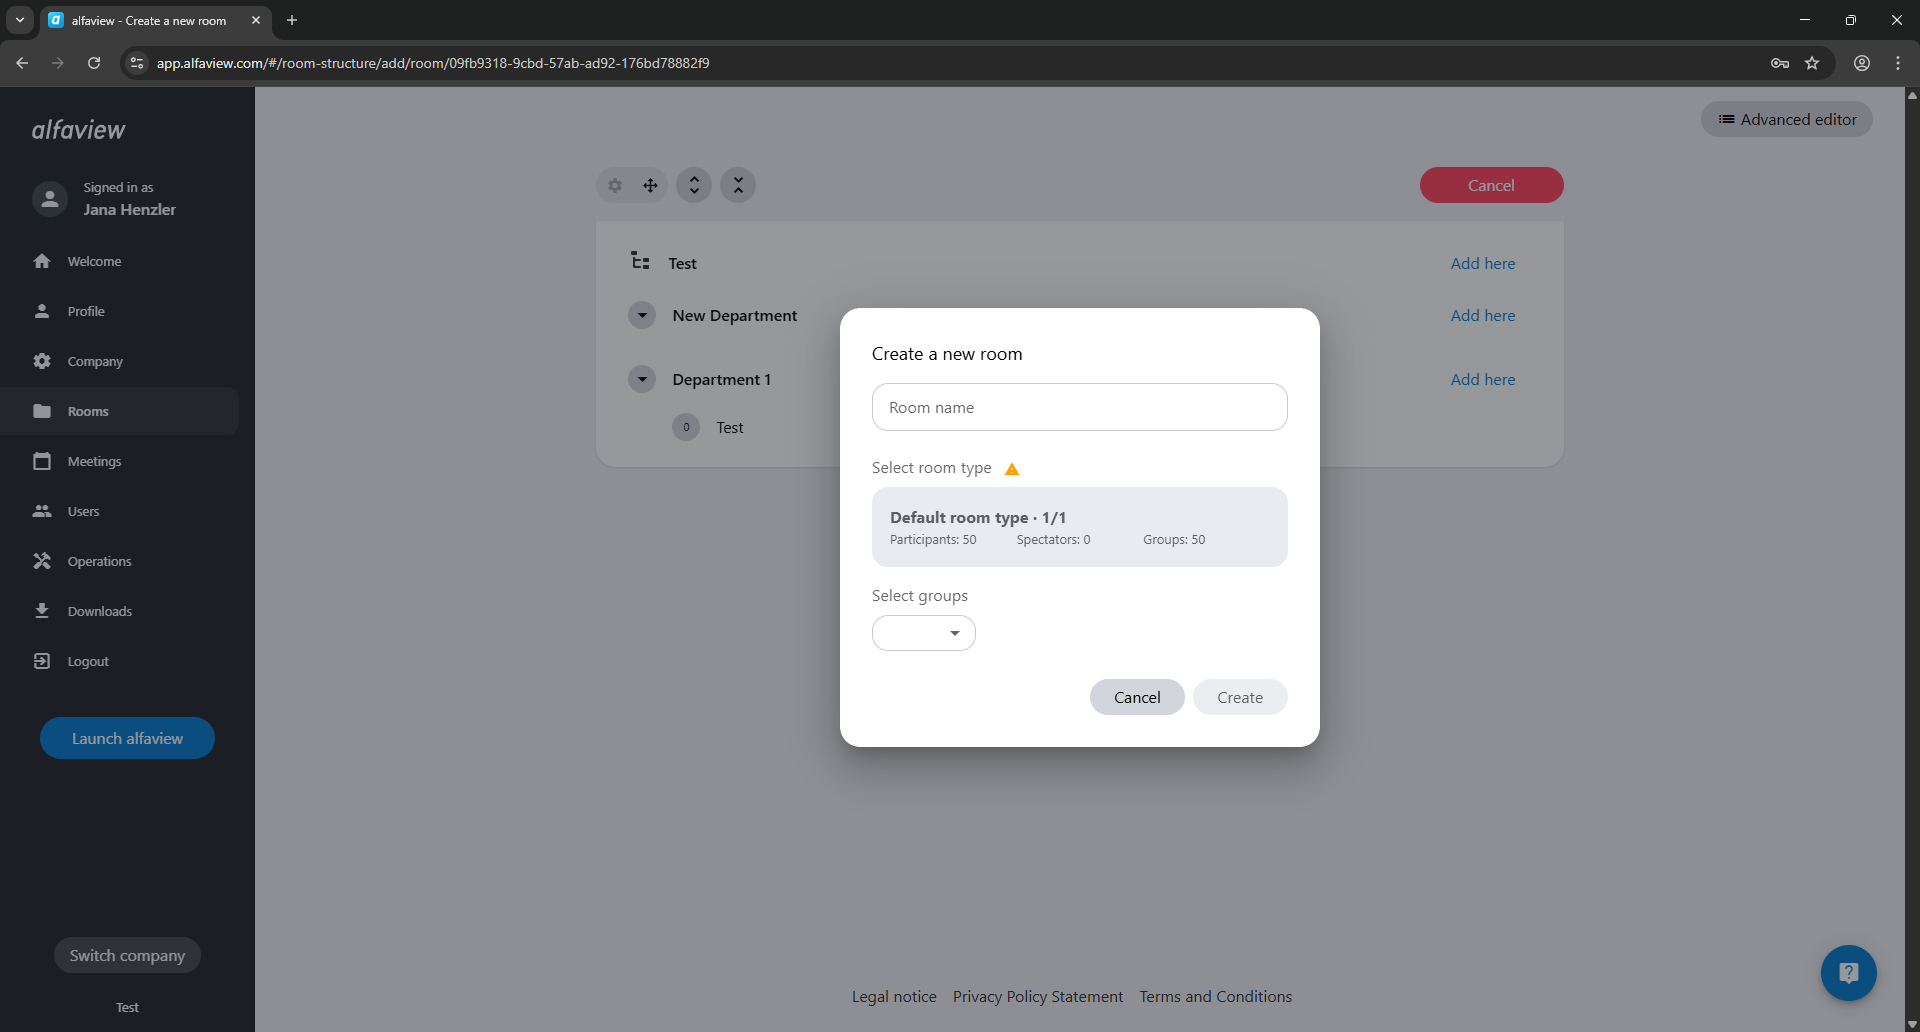This screenshot has width=1920, height=1032.
Task: Click the settings gear icon above room list
Action: click(x=615, y=186)
